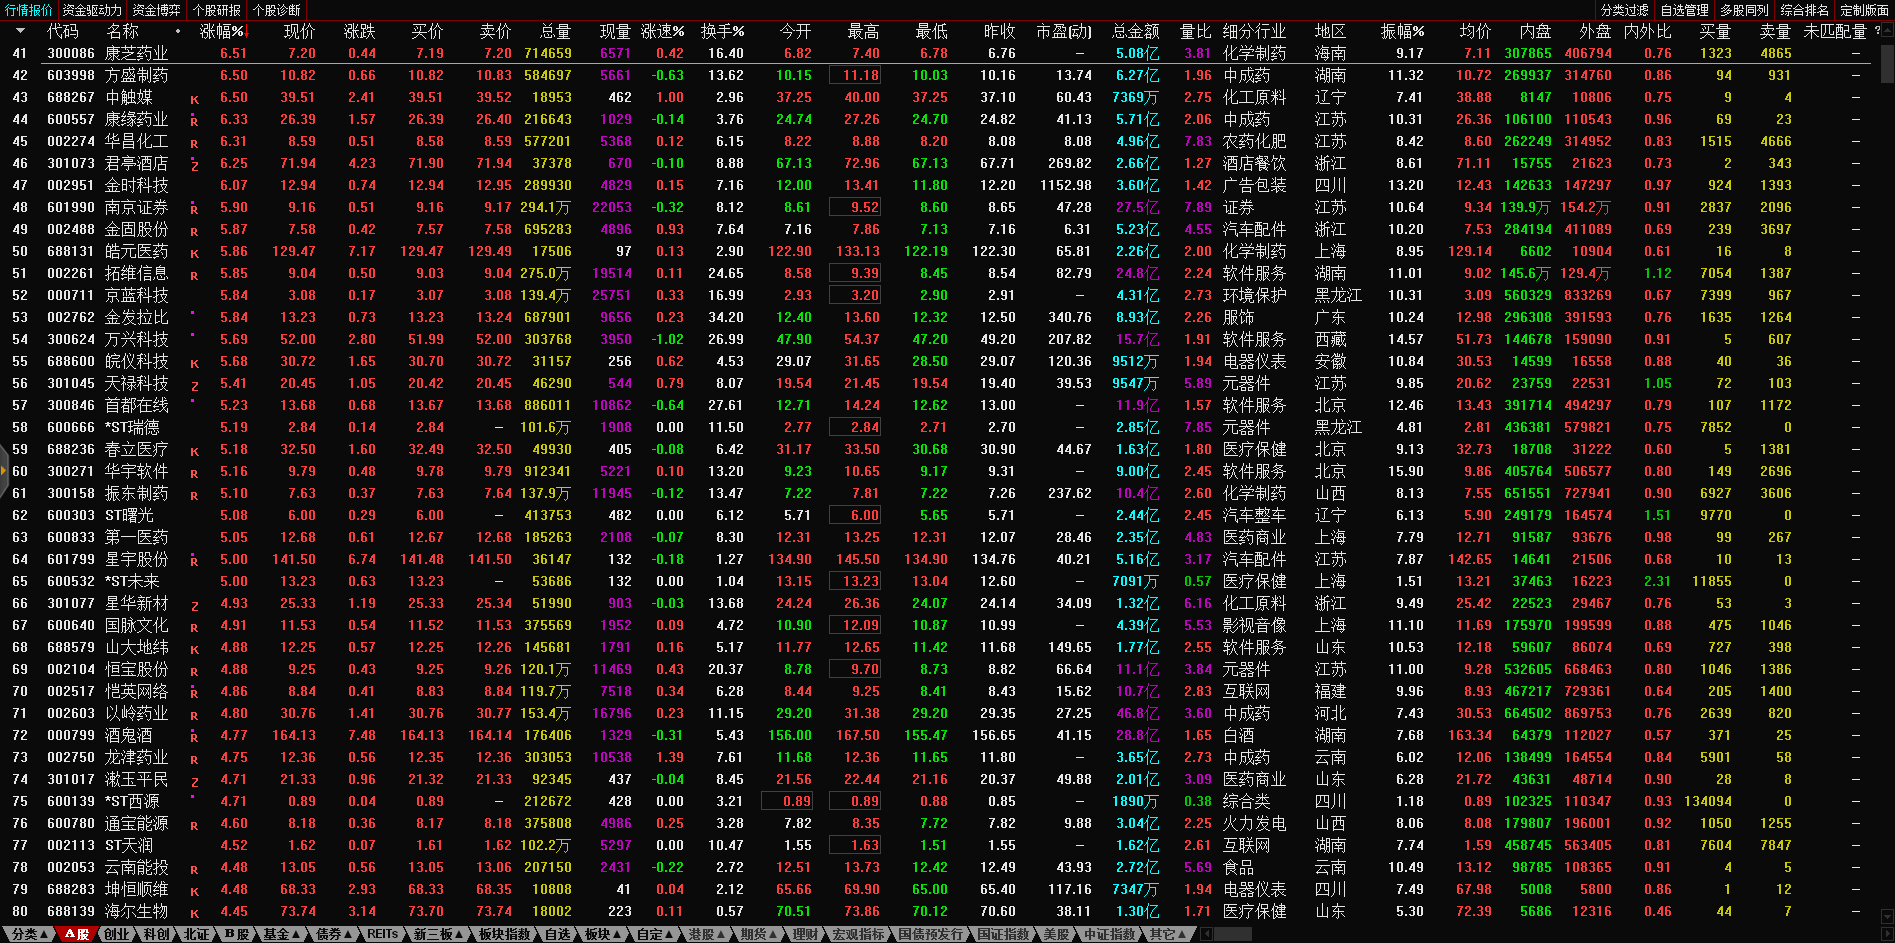Sort list by 总金额 column
The image size is (1895, 943).
1135,31
